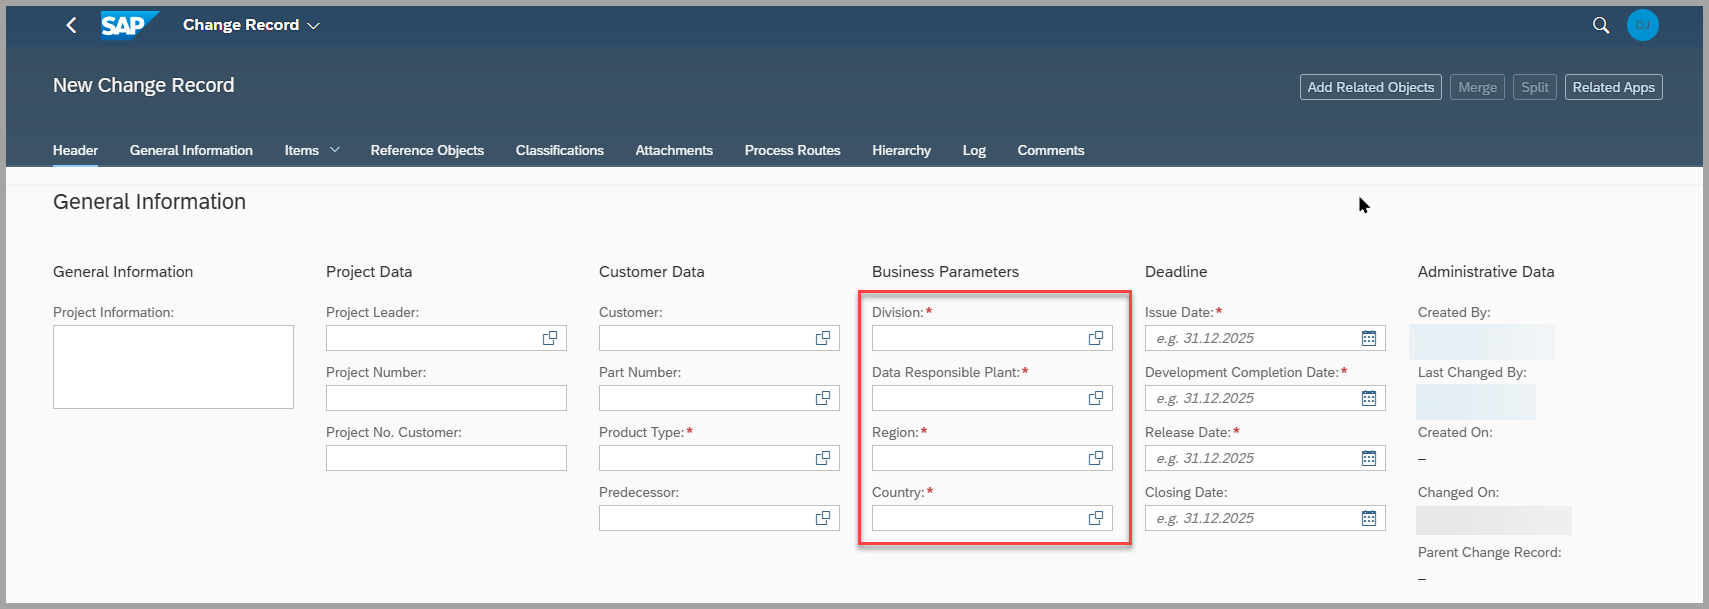Open value help for Division field

coord(1096,338)
